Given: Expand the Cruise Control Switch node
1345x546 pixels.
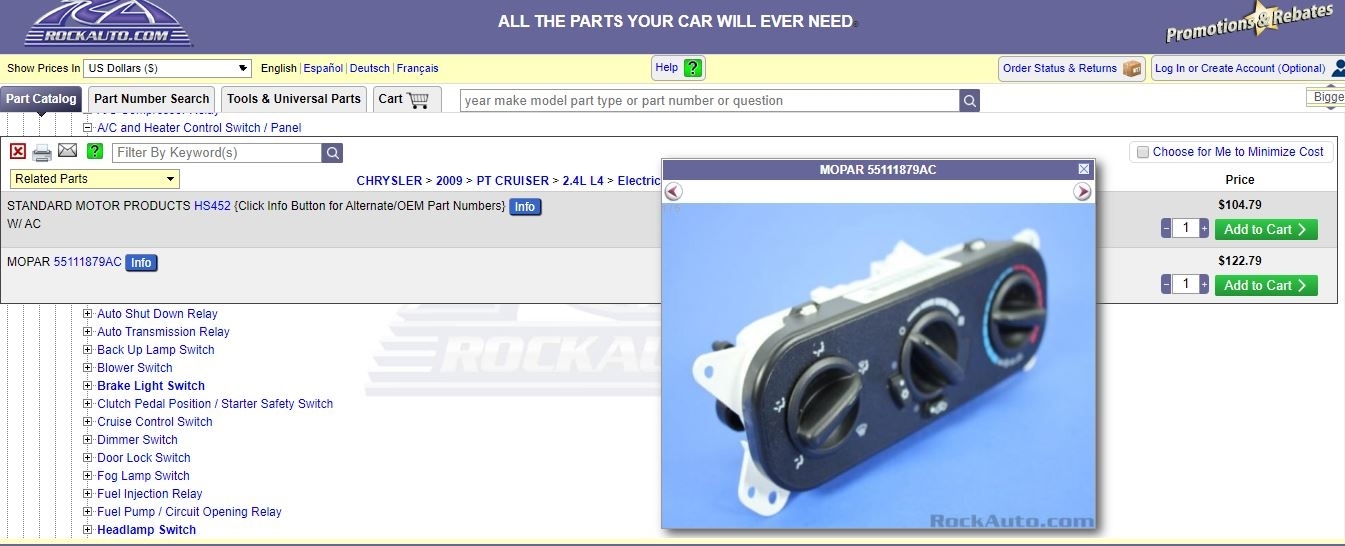Looking at the screenshot, I should click(88, 422).
